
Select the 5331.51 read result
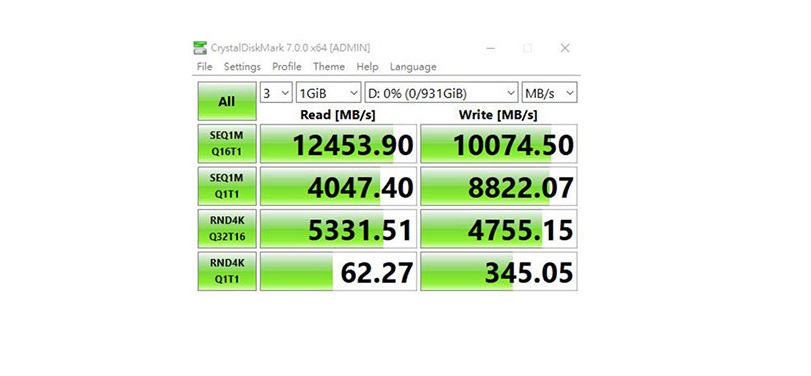pos(338,229)
